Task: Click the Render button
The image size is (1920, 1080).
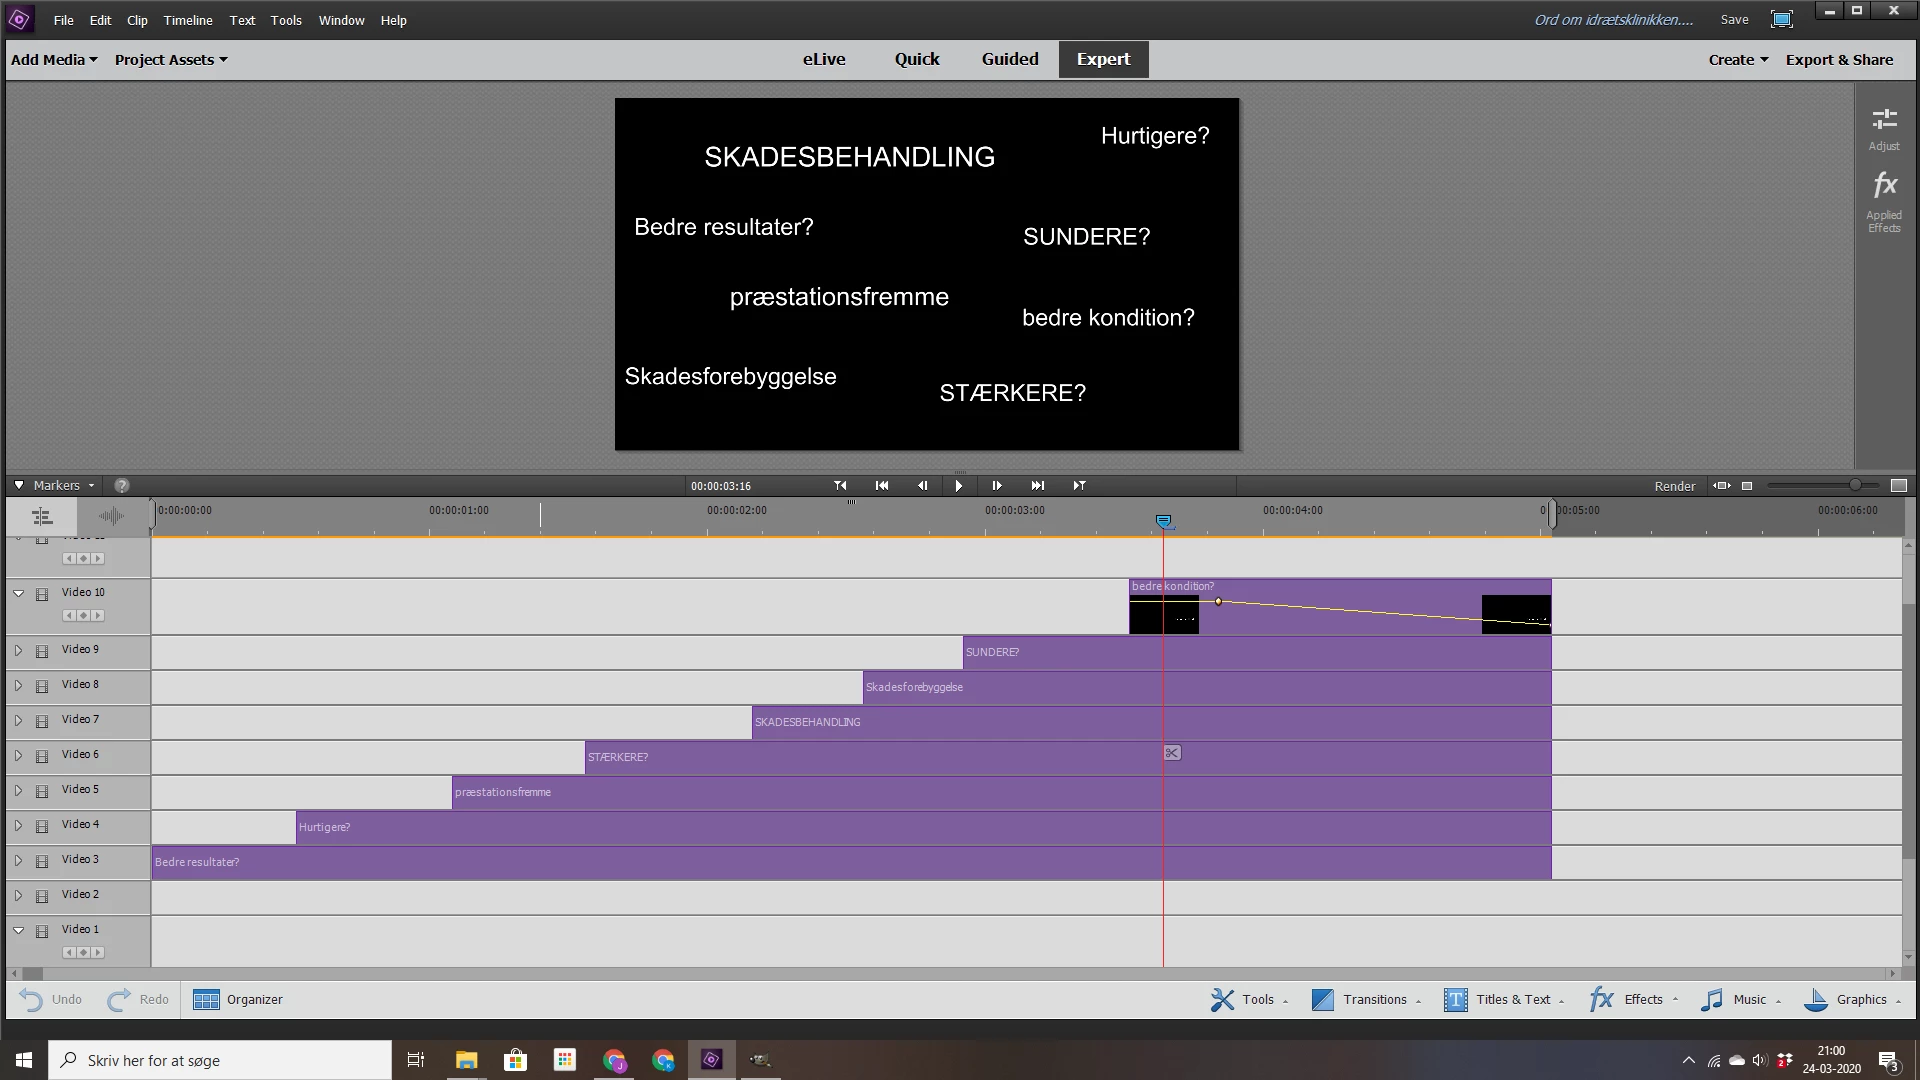Action: coord(1674,486)
